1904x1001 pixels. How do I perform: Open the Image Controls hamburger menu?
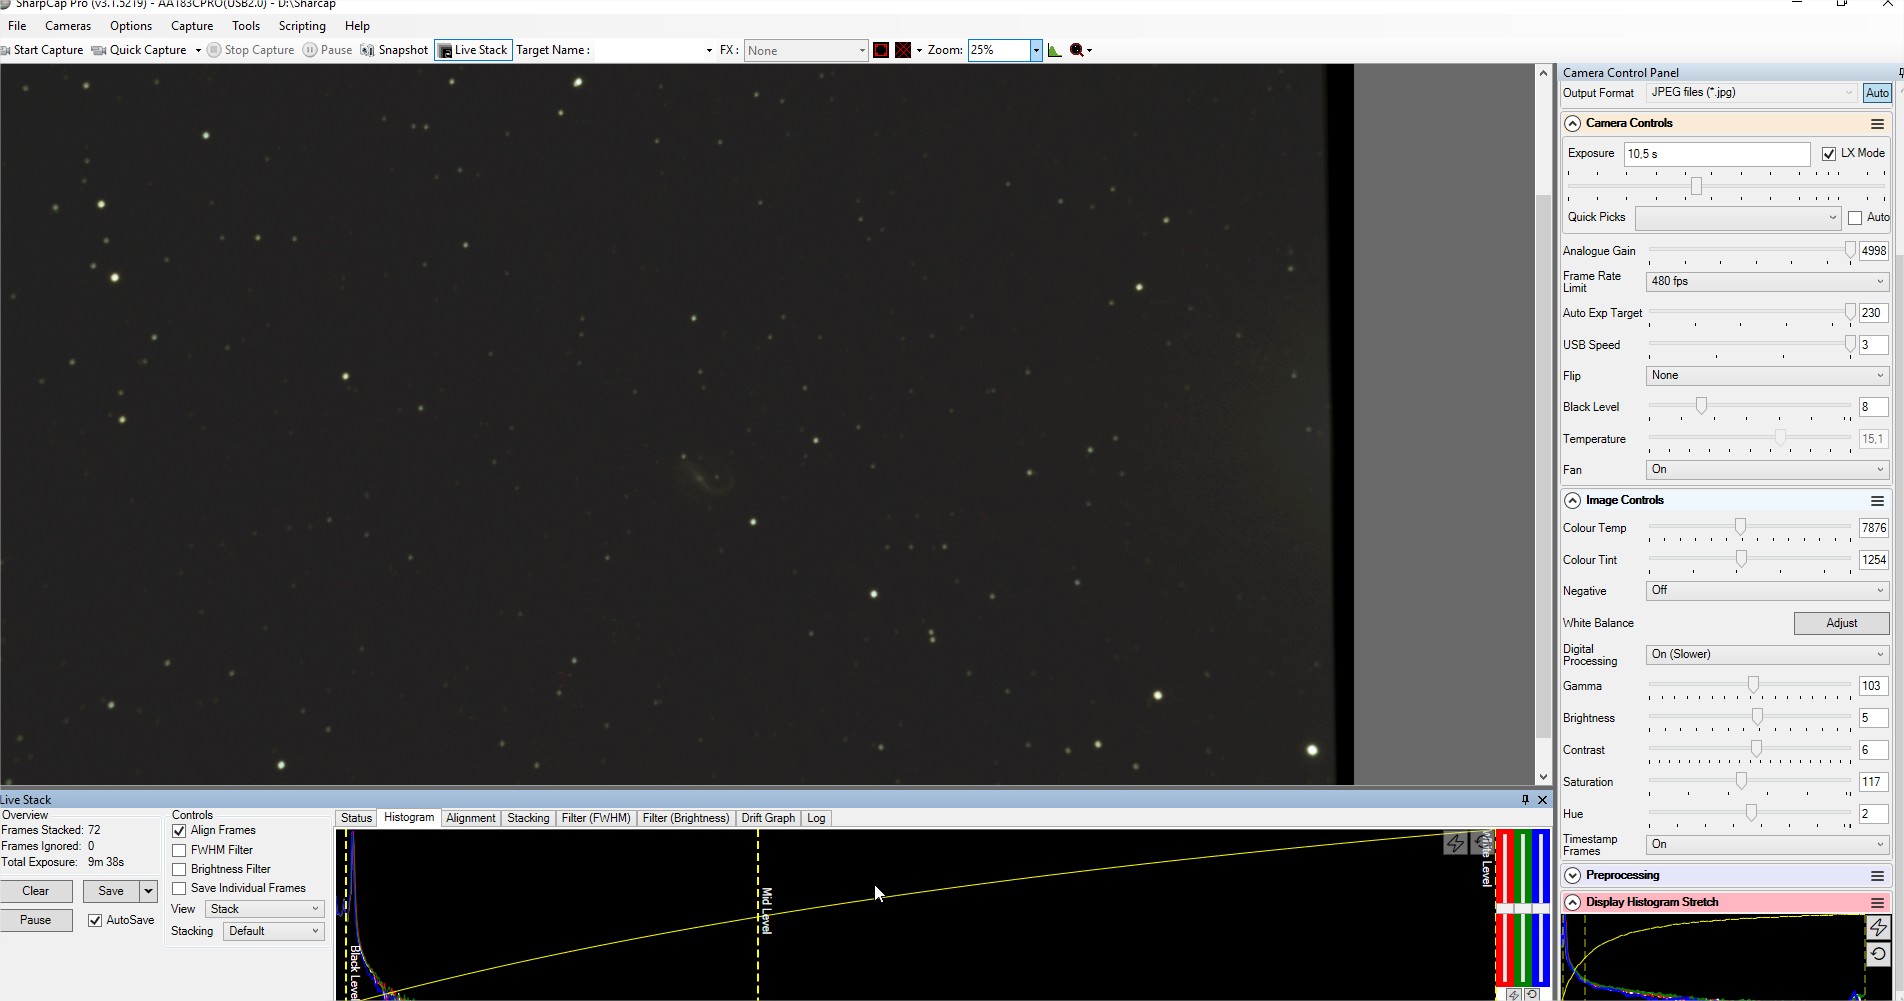pyautogui.click(x=1877, y=501)
